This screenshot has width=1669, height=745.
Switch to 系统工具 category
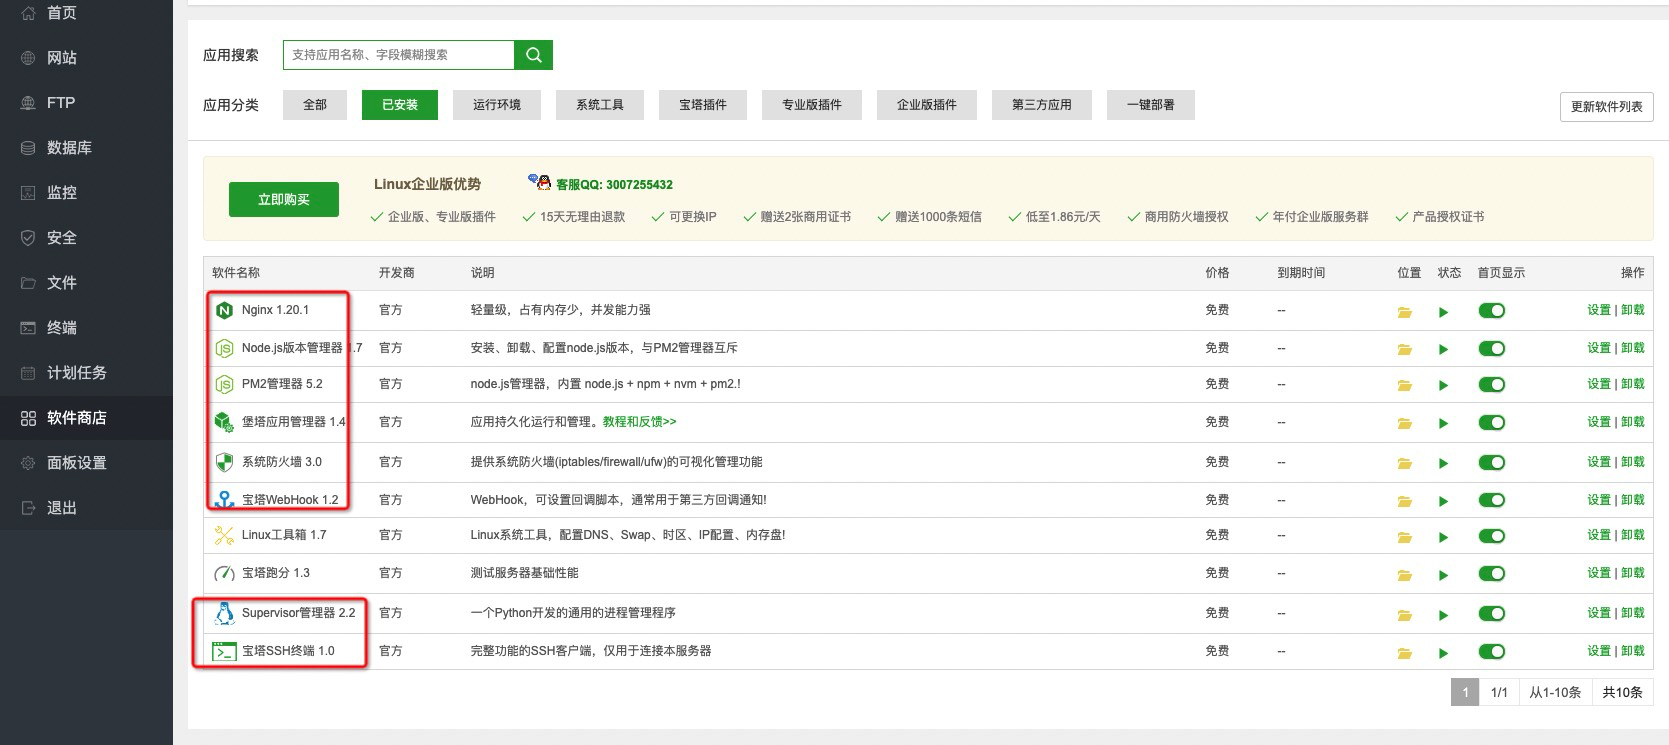pos(600,105)
